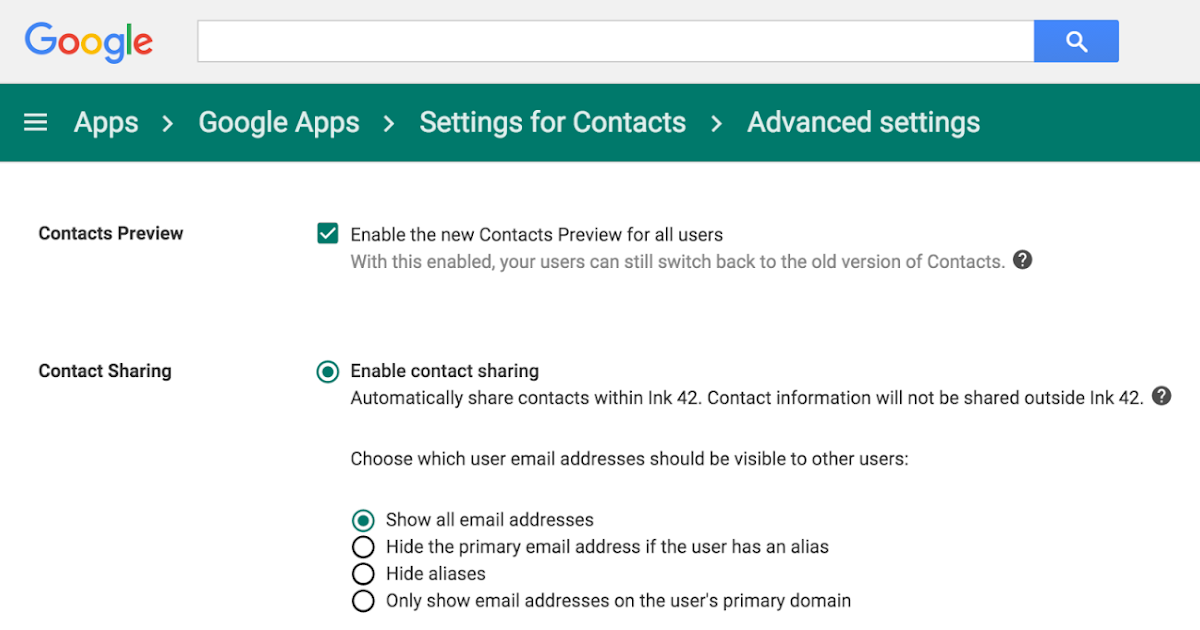The height and width of the screenshot is (630, 1200).
Task: Select Only show email addresses on primary domain
Action: [x=363, y=601]
